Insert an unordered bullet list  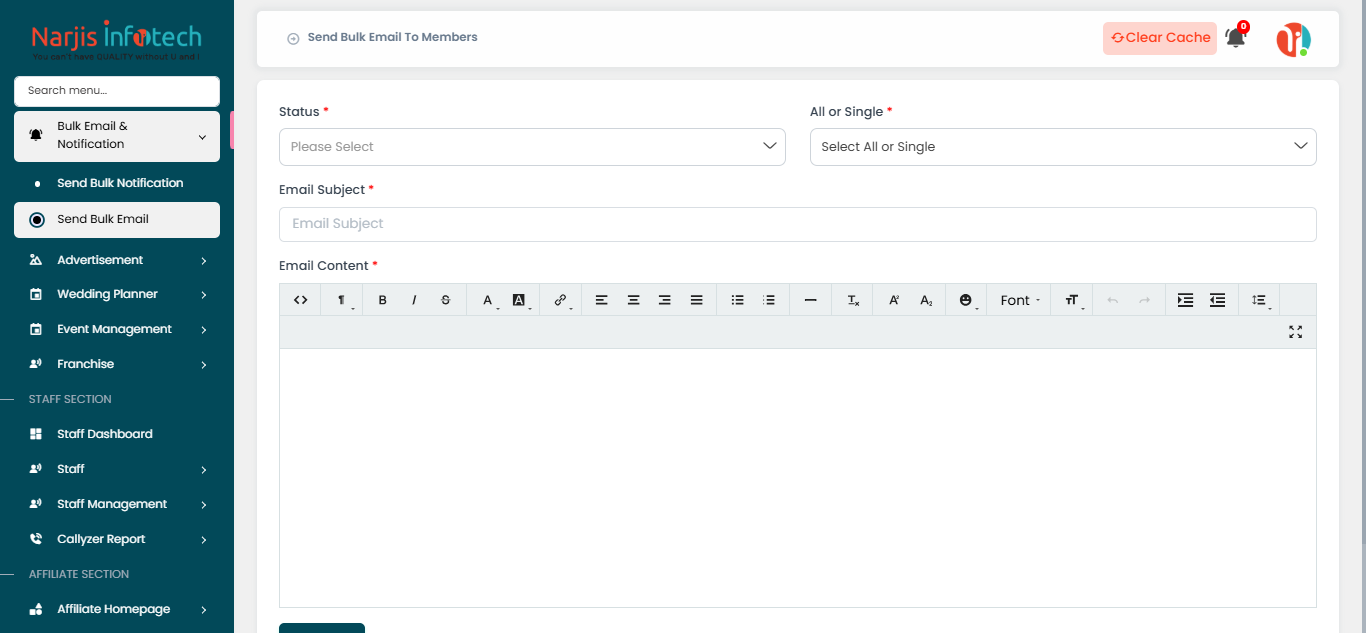coord(738,300)
